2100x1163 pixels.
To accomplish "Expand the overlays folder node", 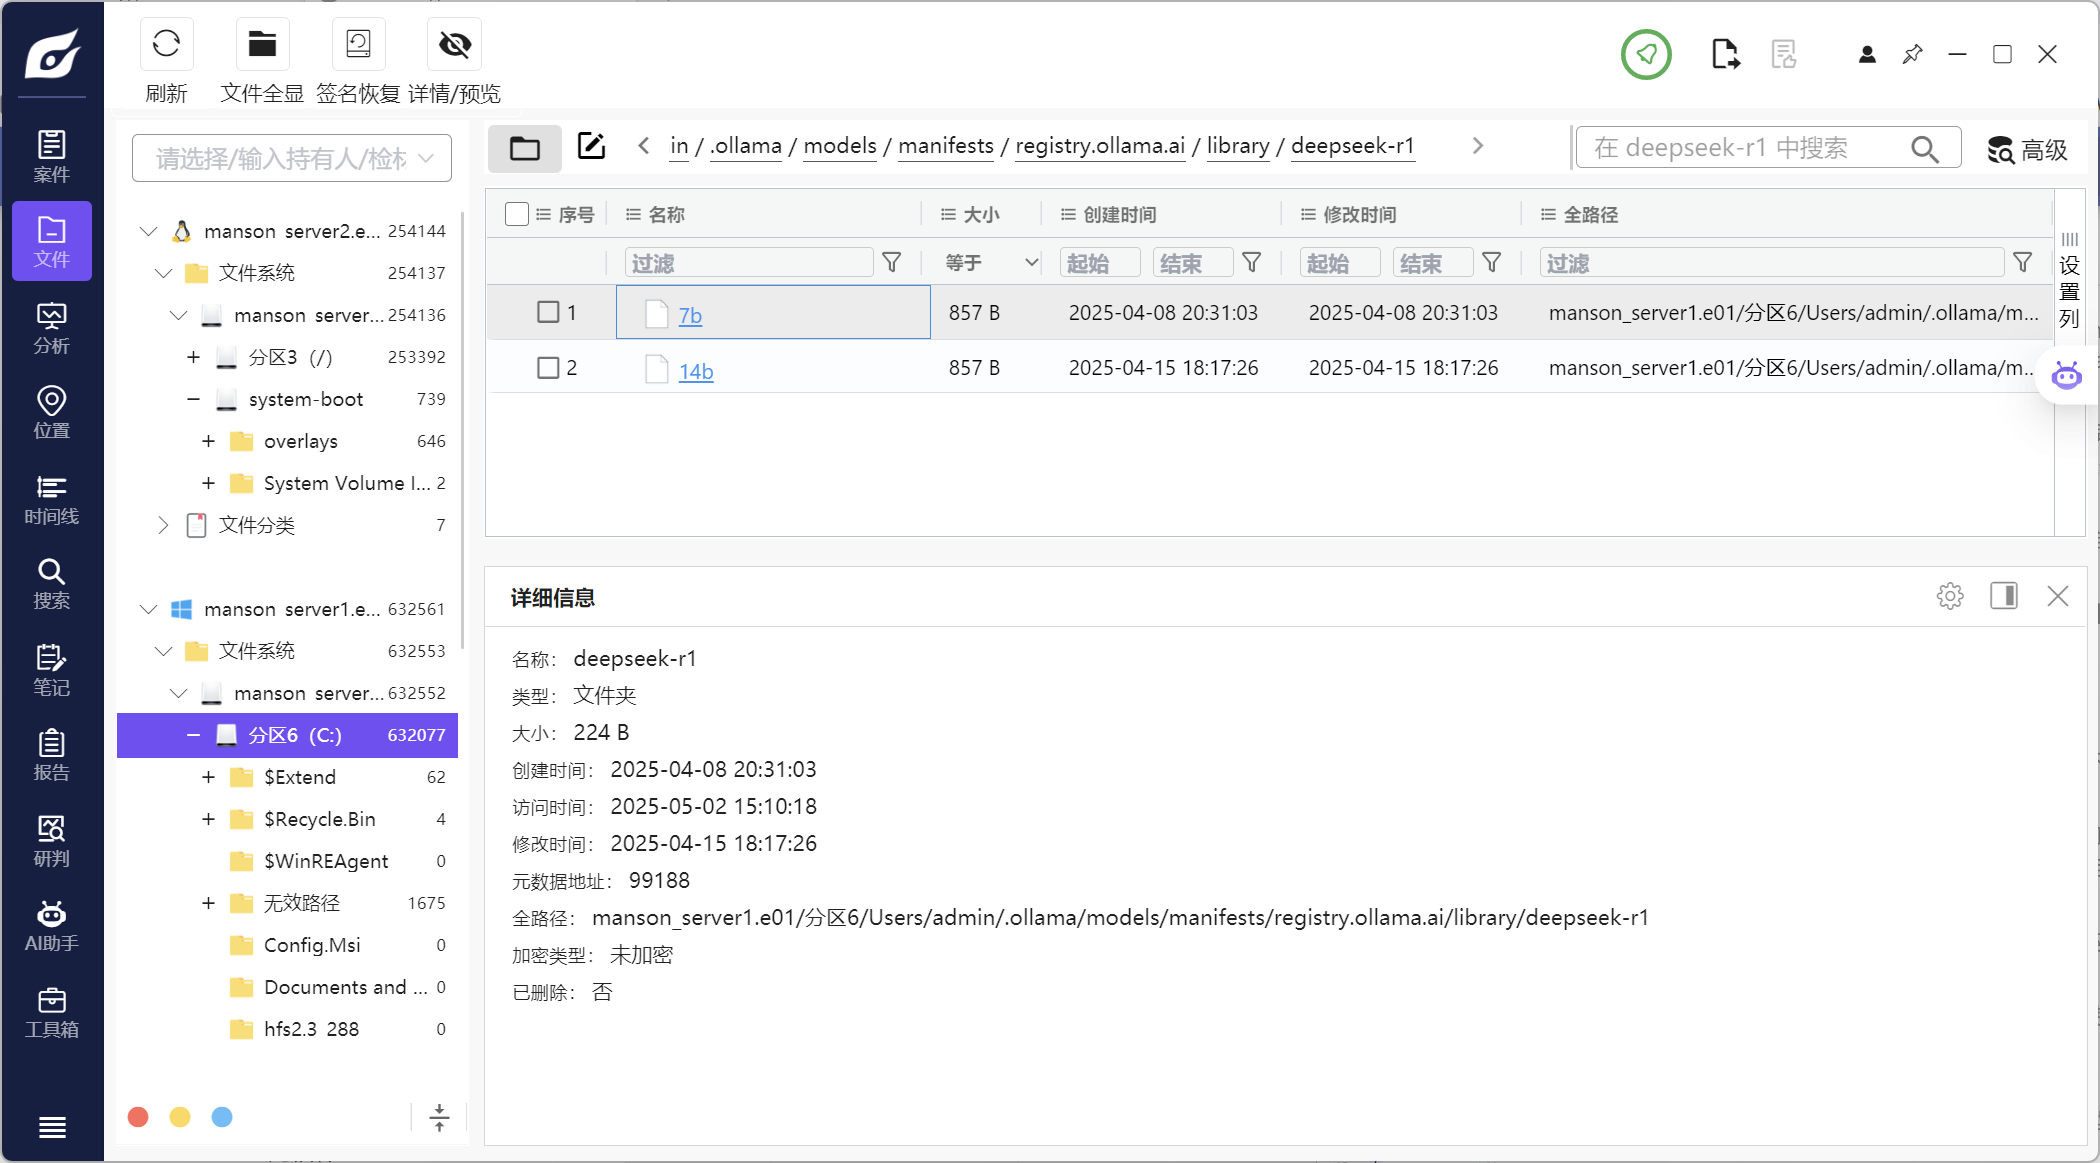I will tap(208, 441).
